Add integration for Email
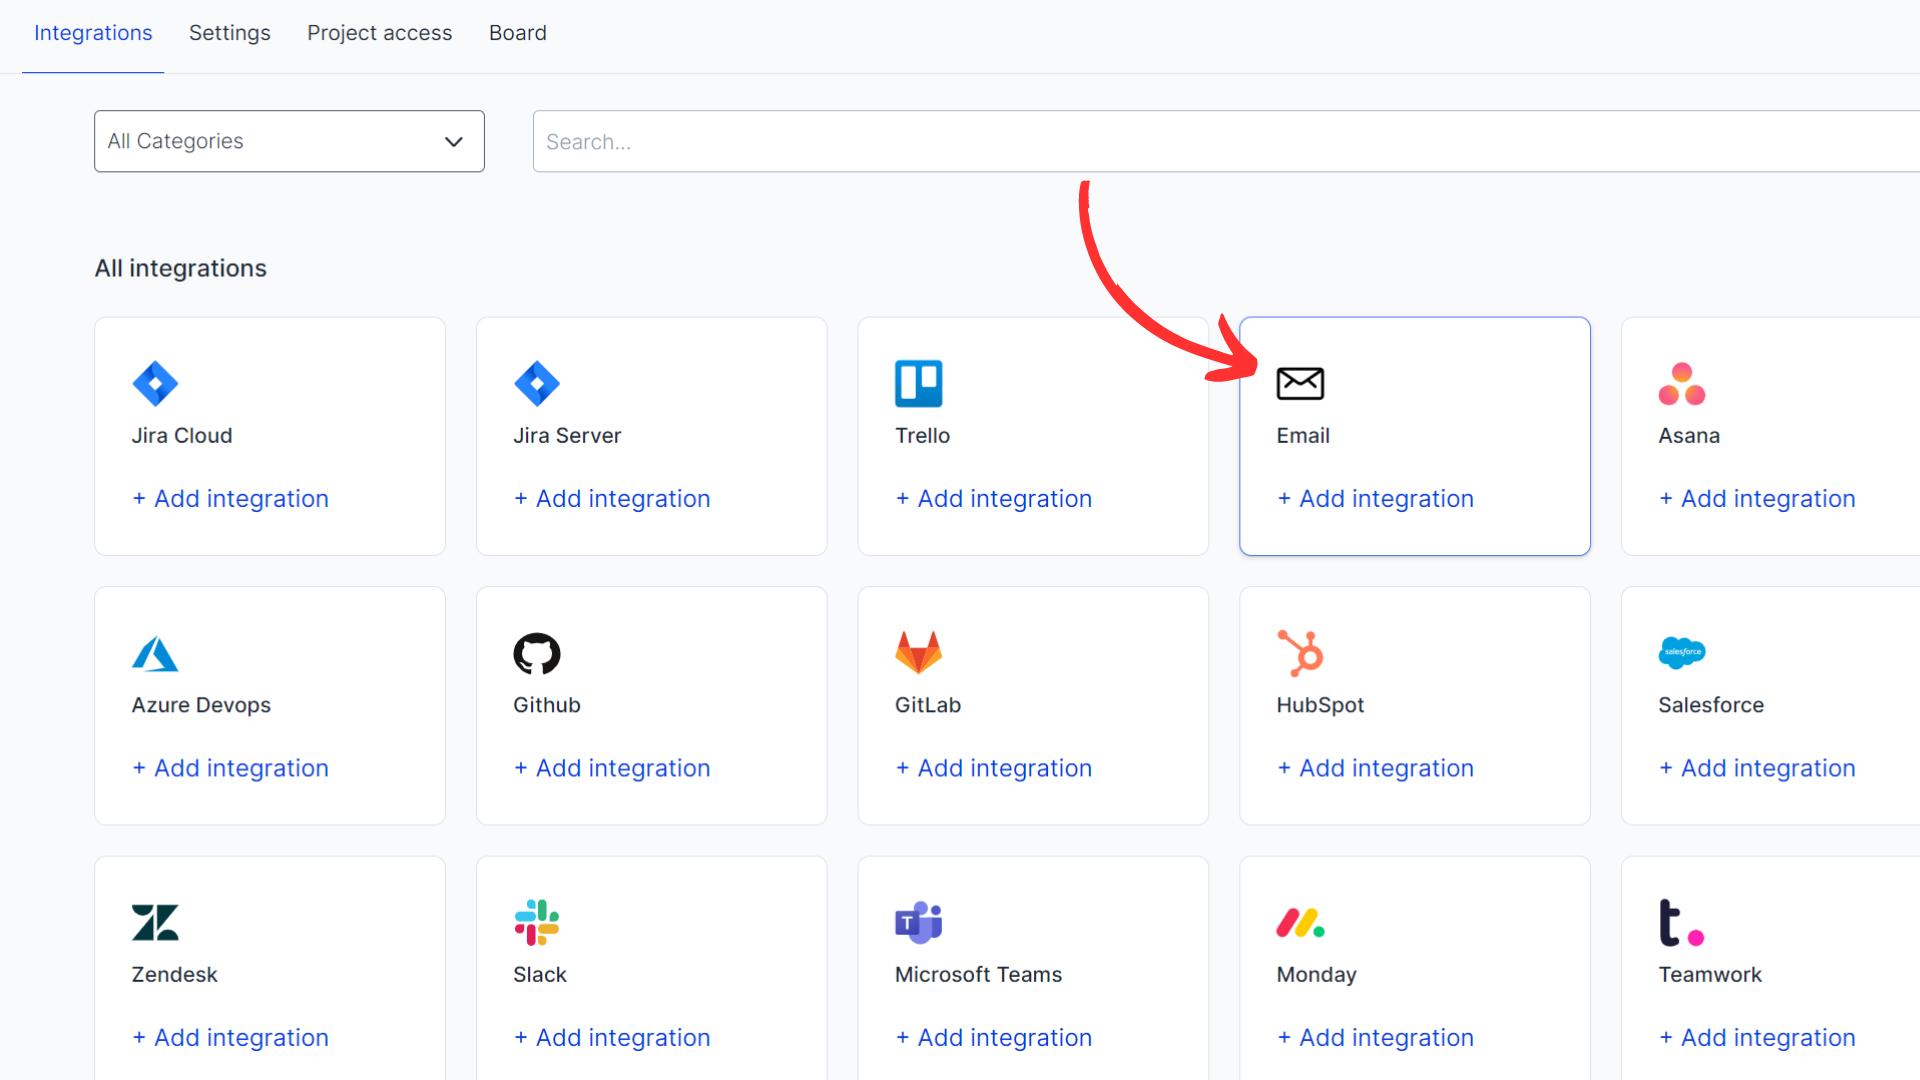 1375,498
